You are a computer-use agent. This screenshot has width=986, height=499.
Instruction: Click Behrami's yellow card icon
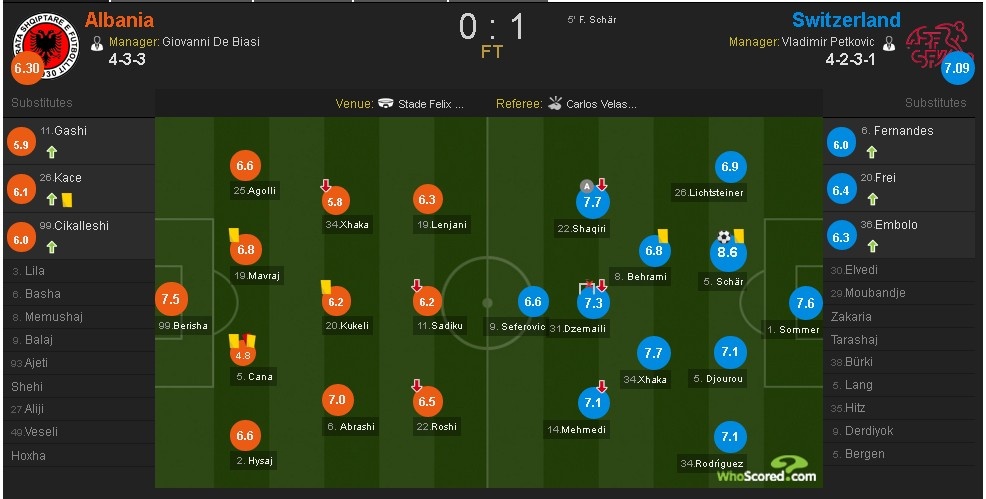point(662,235)
